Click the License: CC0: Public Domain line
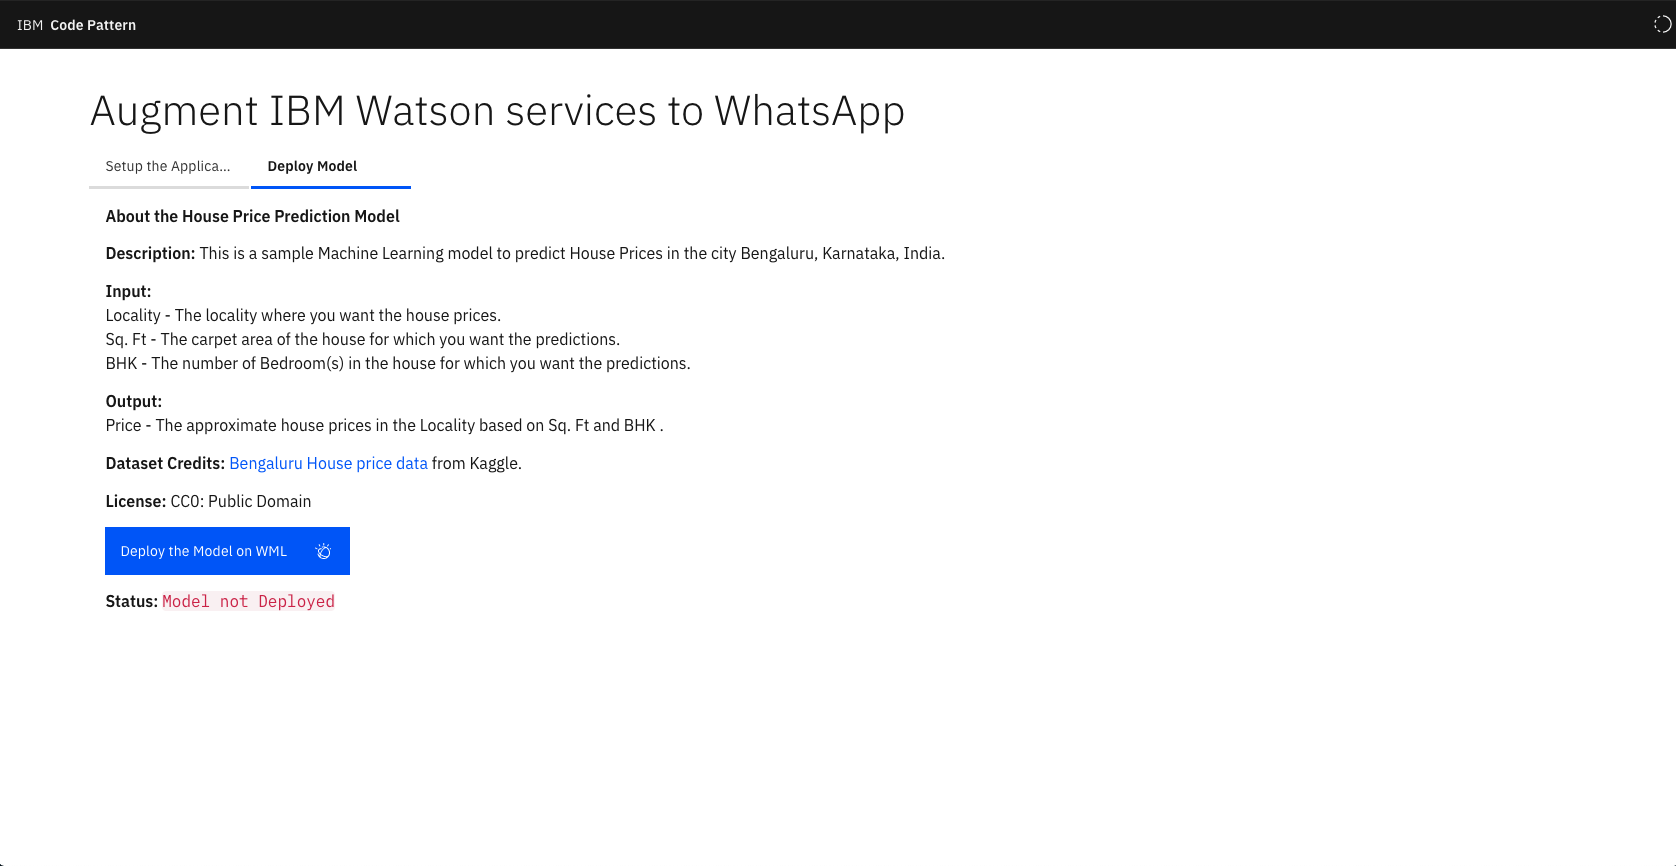The image size is (1676, 866). point(208,501)
